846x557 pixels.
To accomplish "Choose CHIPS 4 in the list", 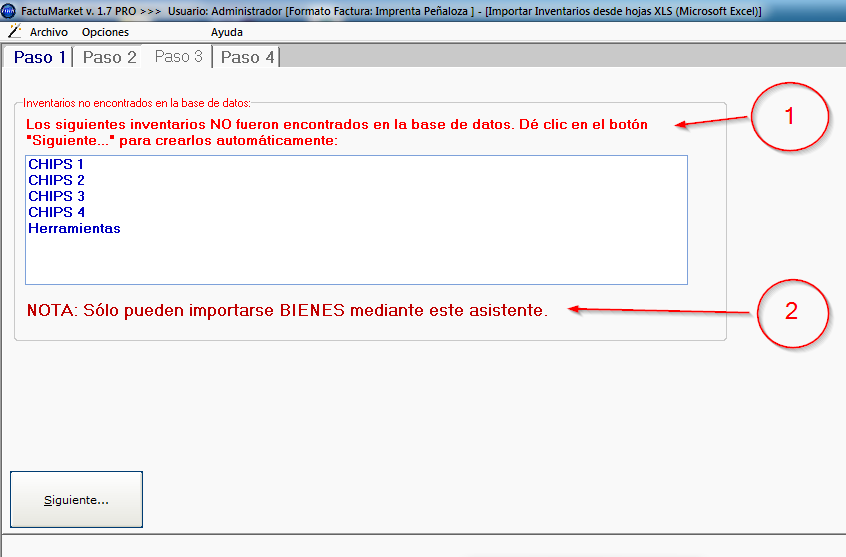I will [x=56, y=212].
